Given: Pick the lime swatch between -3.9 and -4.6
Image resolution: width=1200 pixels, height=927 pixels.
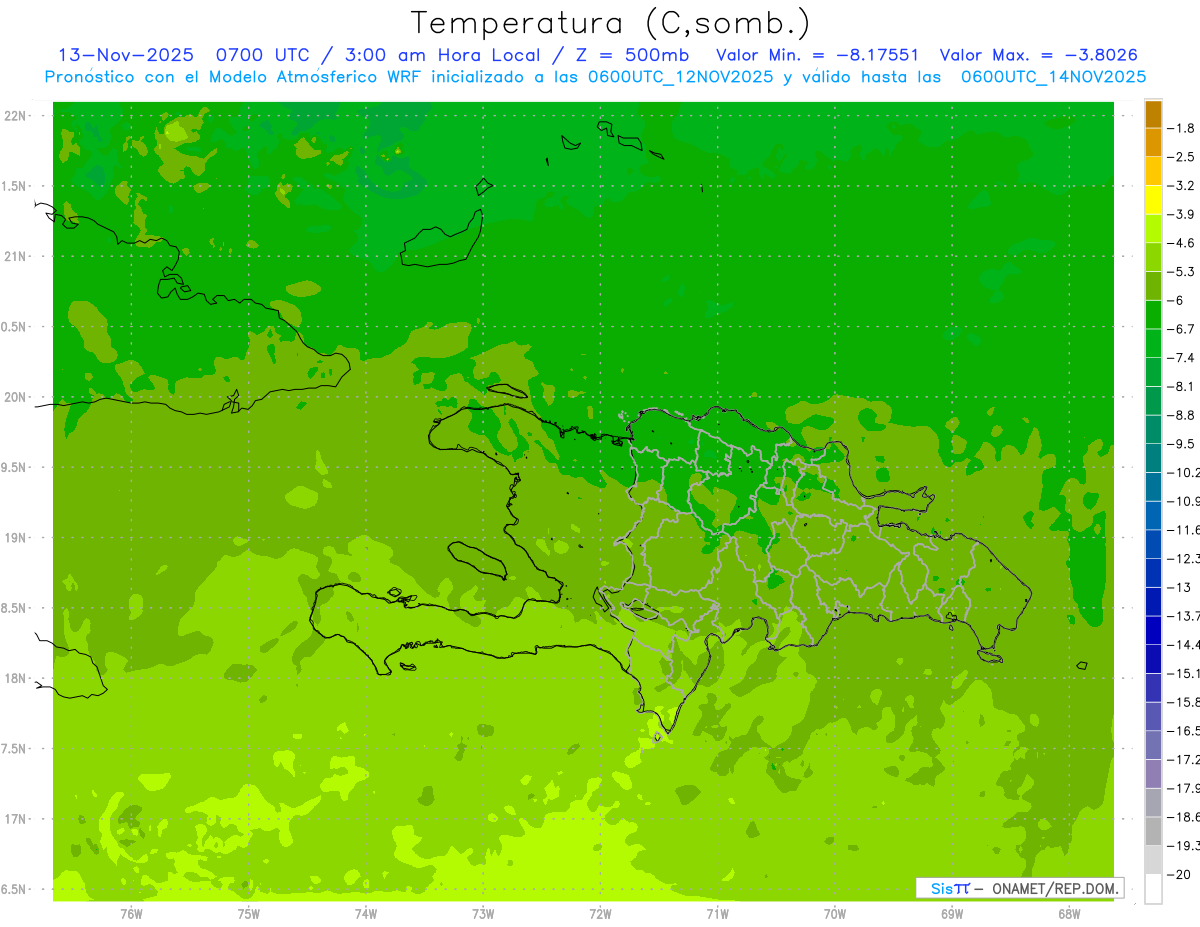Looking at the screenshot, I should coord(1153,229).
